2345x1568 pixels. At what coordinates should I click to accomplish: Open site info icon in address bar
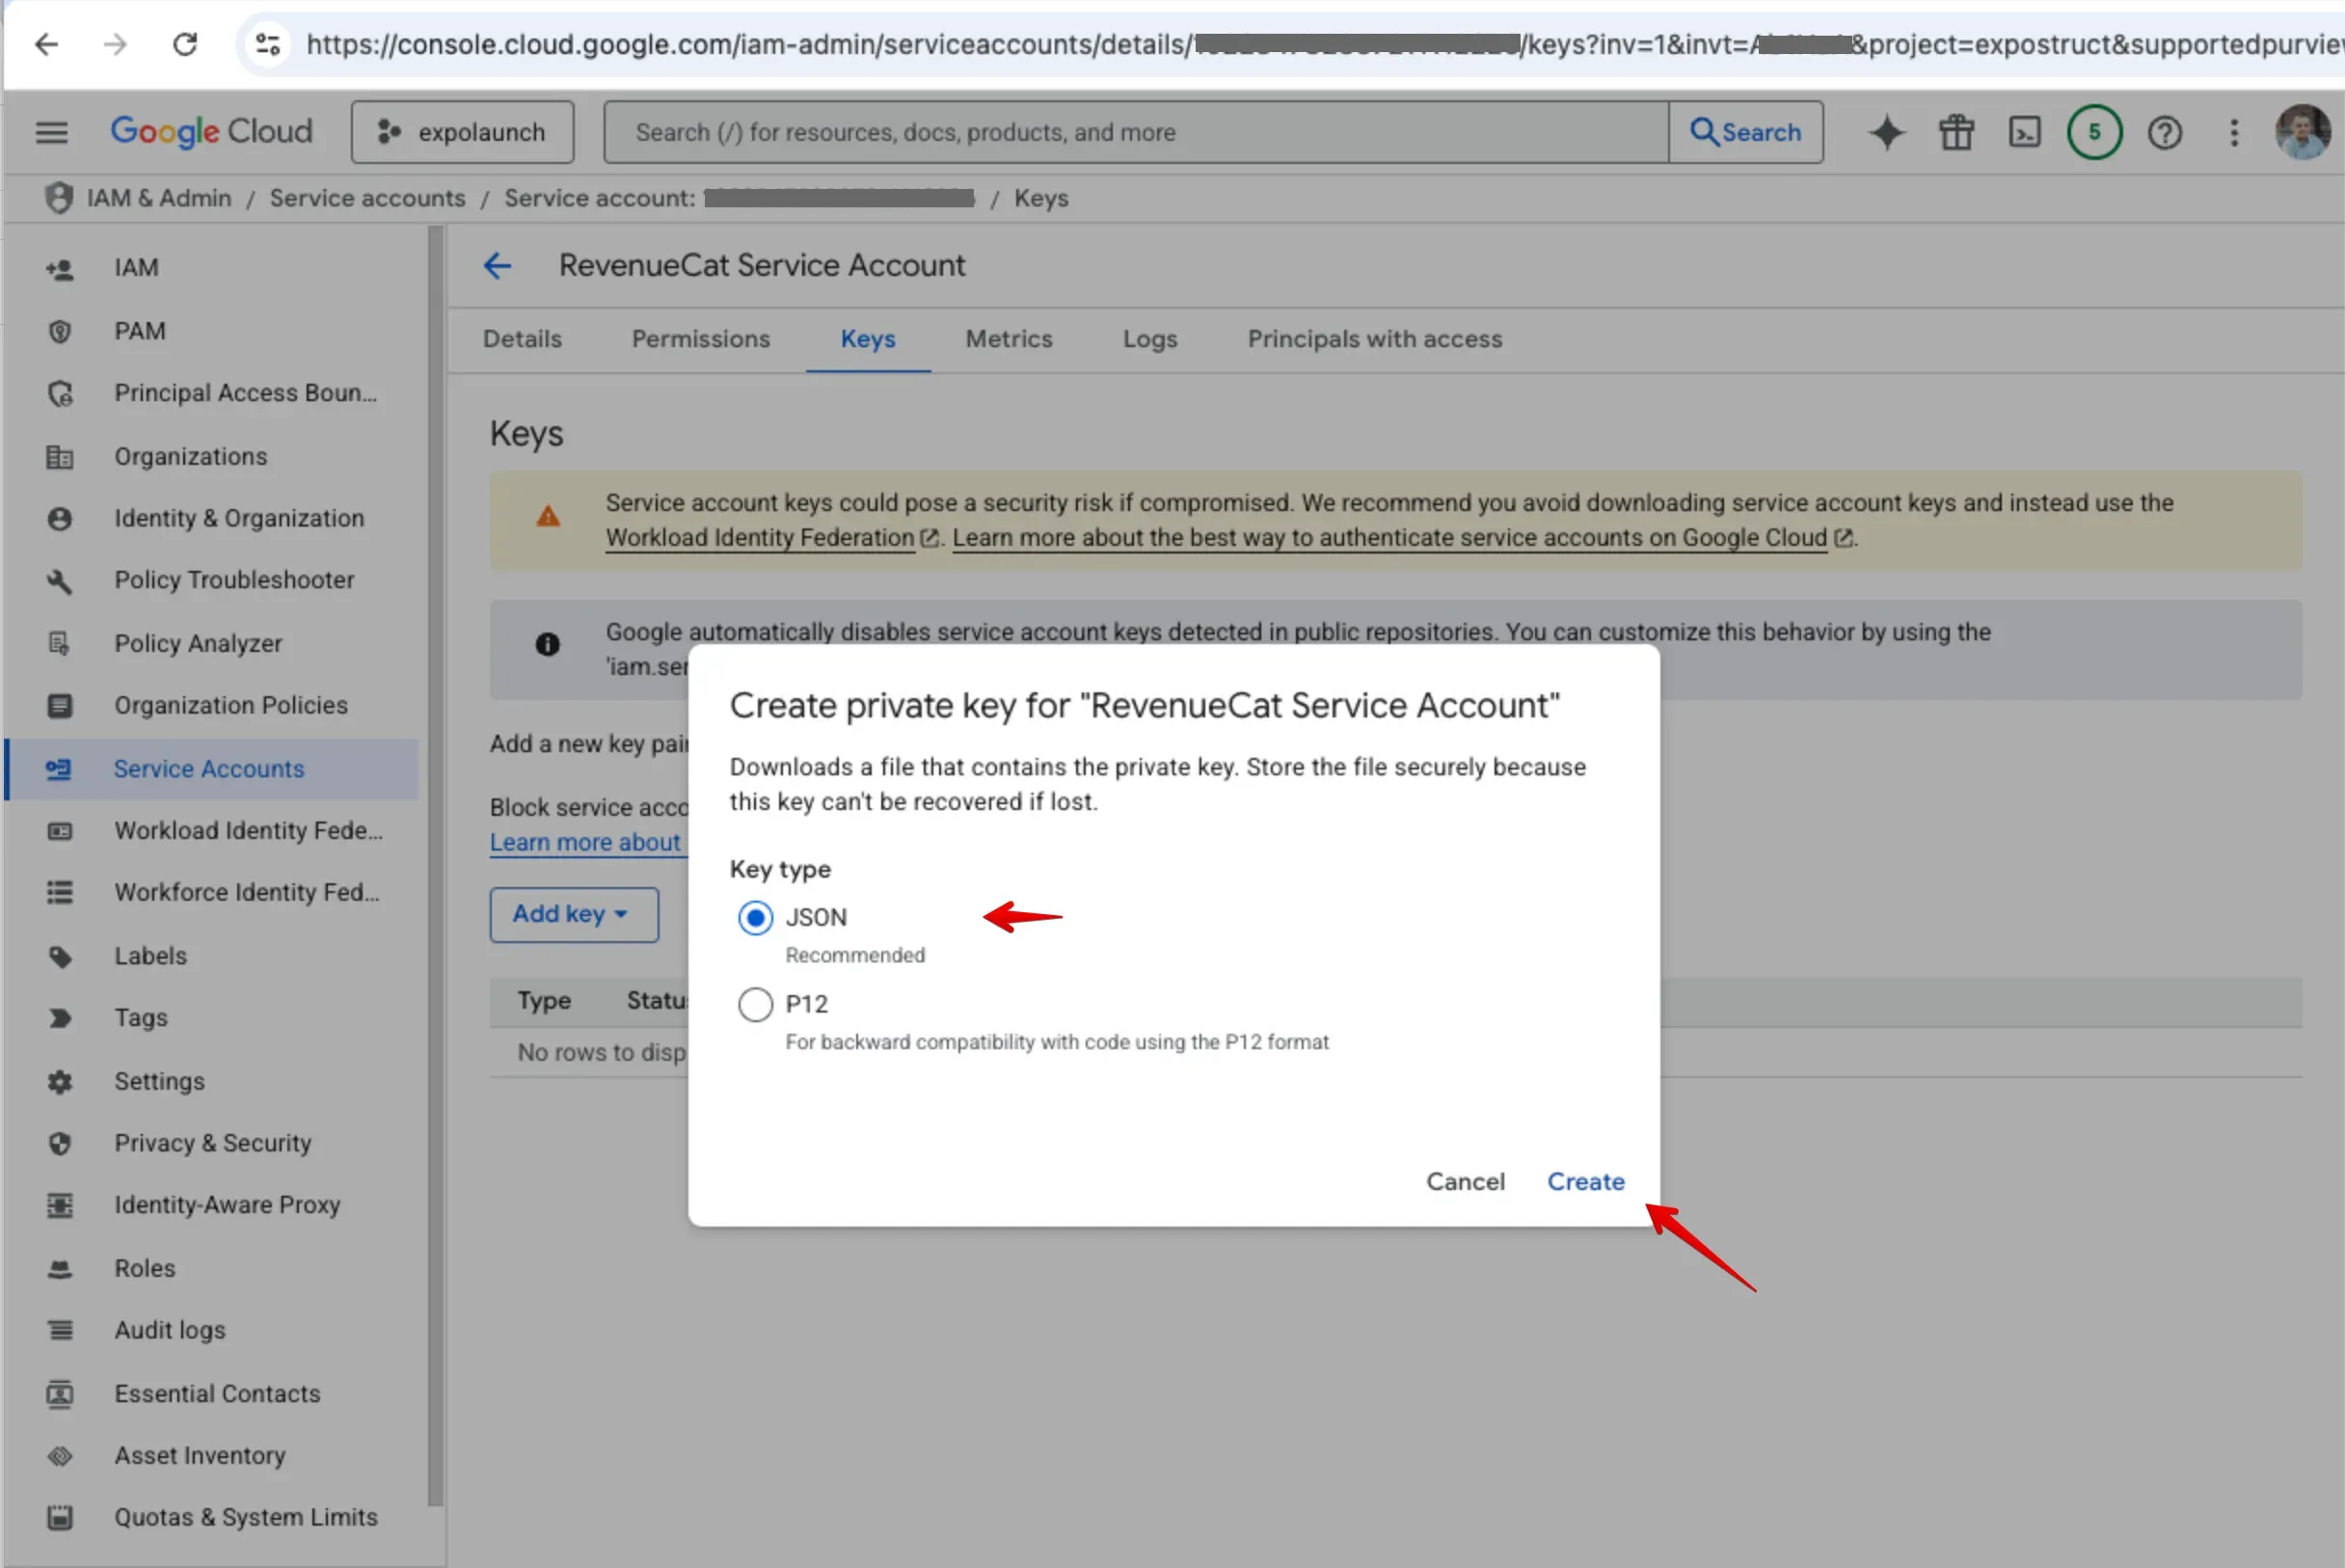[268, 44]
